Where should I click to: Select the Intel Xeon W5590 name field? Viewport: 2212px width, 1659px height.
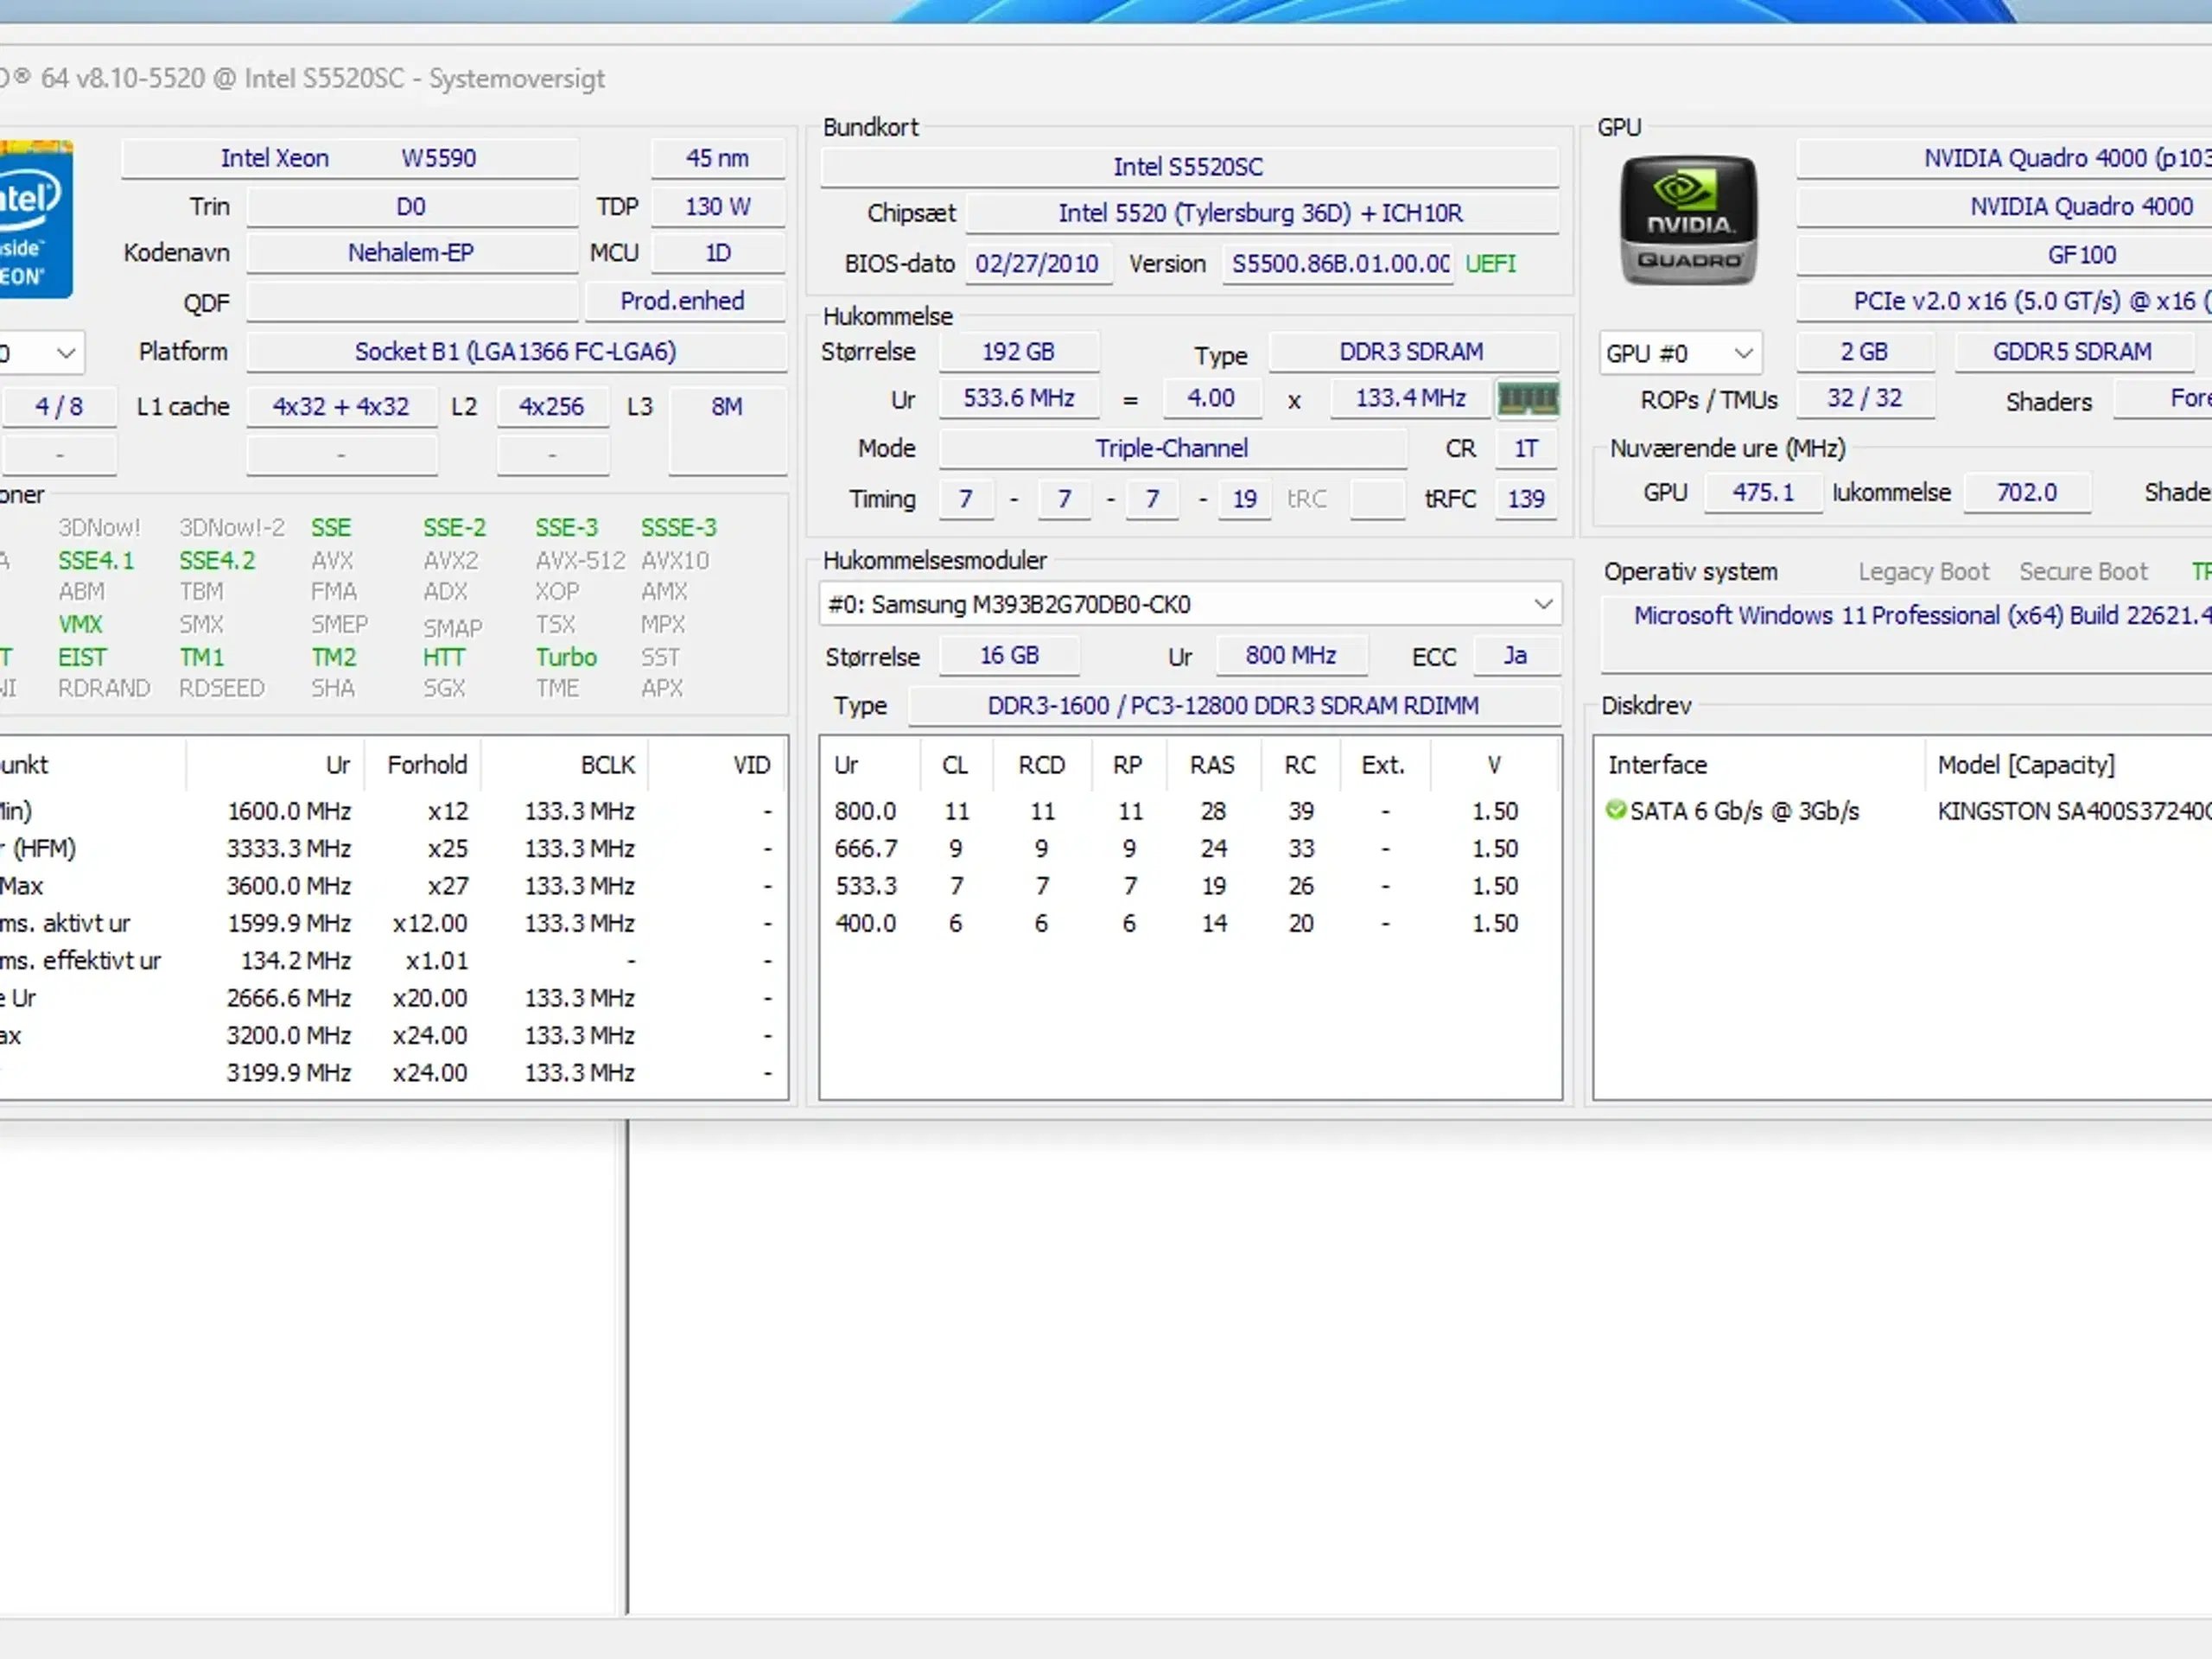[350, 158]
